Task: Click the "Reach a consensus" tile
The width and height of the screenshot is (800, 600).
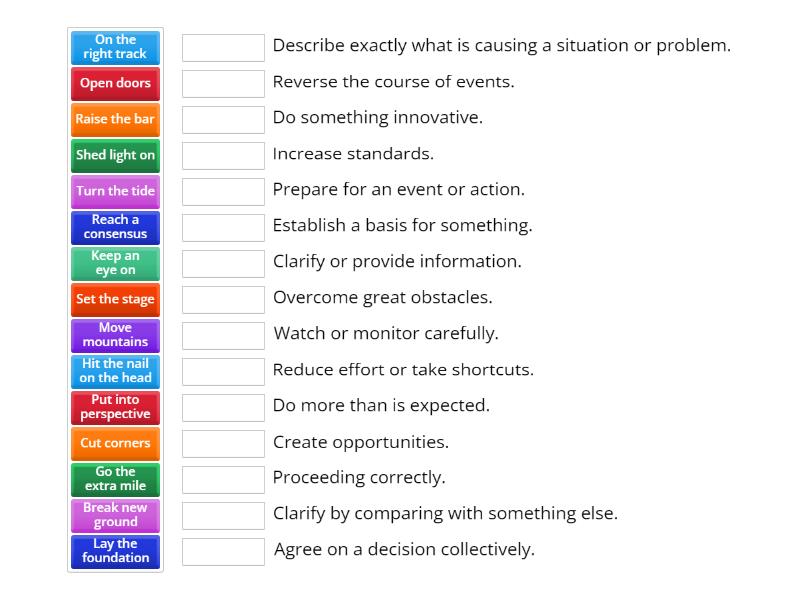Action: tap(115, 228)
